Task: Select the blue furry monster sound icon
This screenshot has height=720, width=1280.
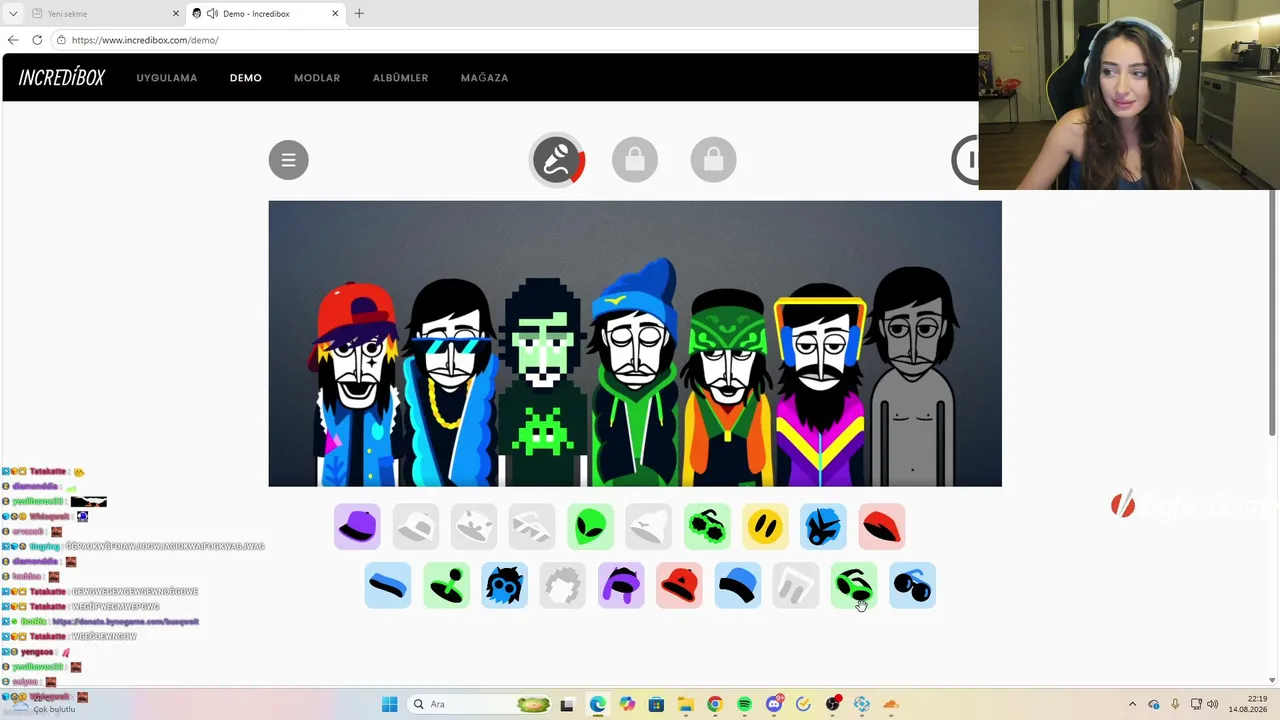Action: click(x=504, y=585)
